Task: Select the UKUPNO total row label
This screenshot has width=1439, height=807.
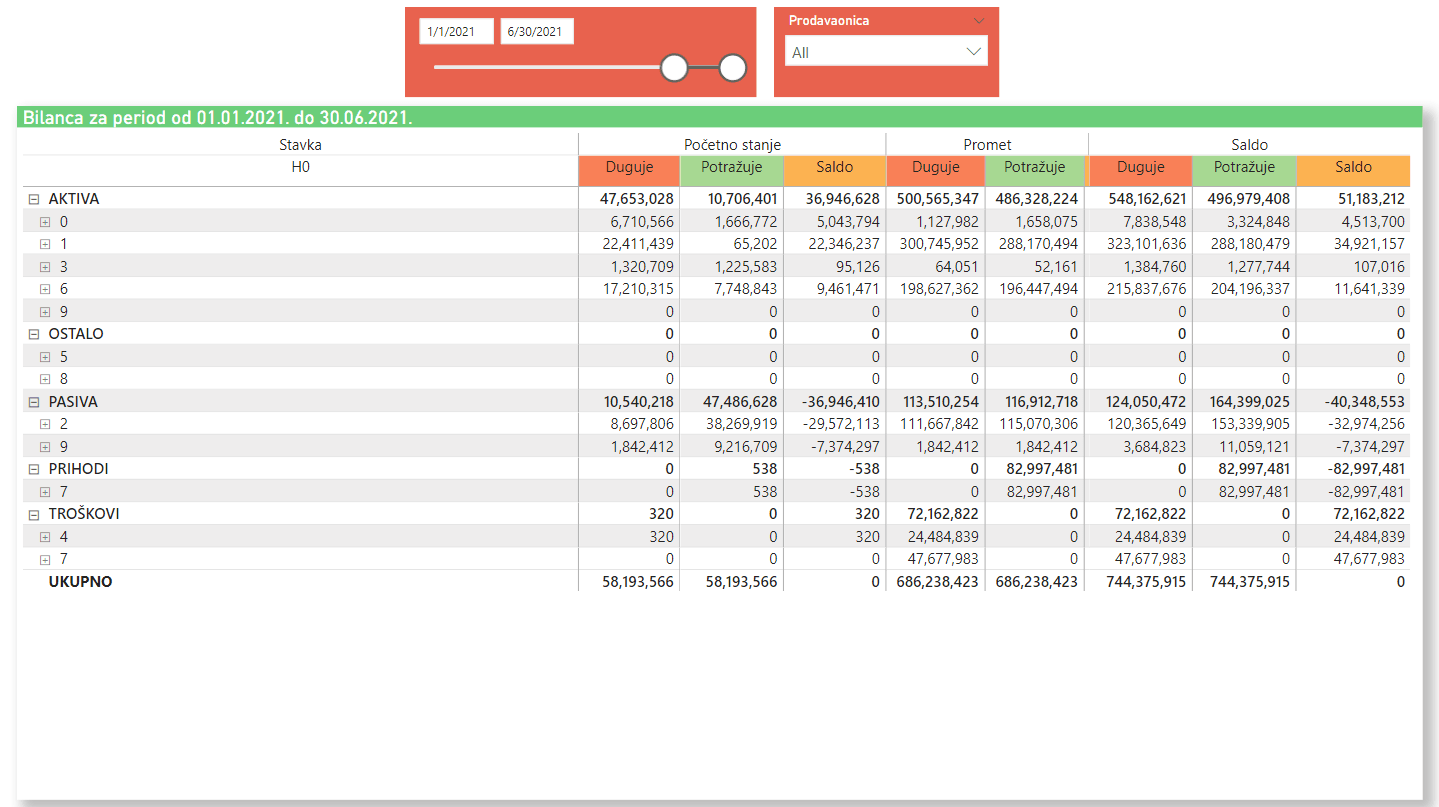Action: (80, 581)
